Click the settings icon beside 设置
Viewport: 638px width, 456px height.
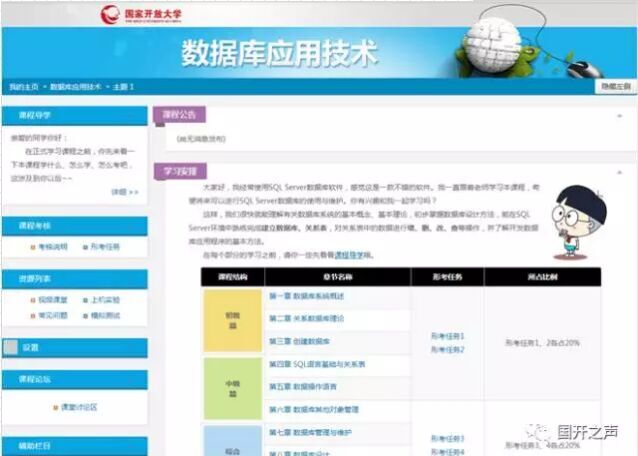pyautogui.click(x=11, y=348)
